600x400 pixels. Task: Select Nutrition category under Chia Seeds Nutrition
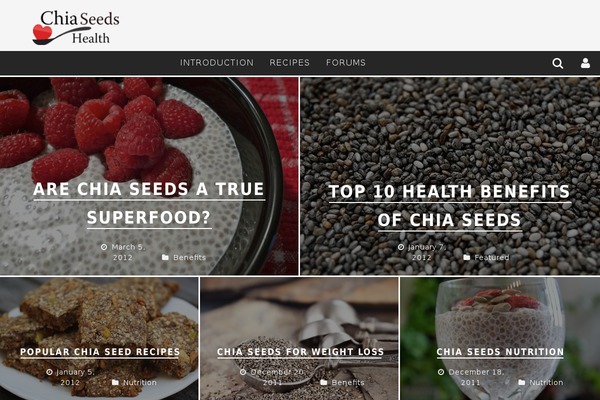click(546, 382)
